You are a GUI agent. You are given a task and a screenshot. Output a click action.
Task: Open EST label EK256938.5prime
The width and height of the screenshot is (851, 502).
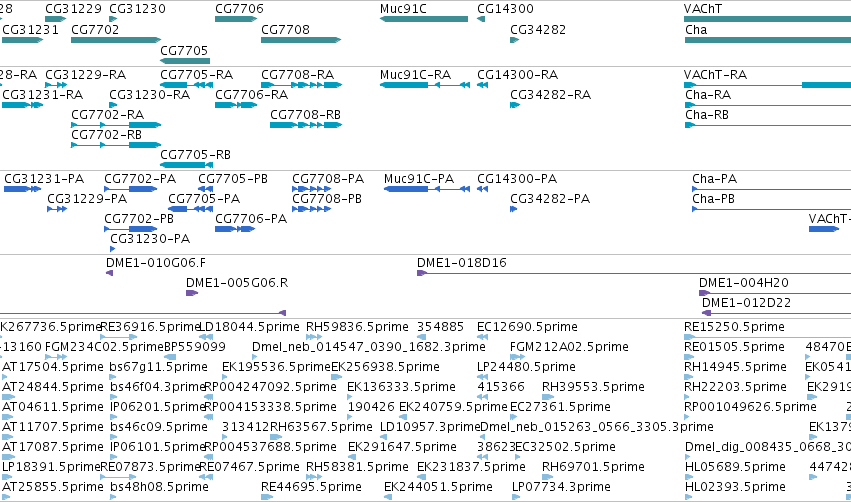click(385, 367)
